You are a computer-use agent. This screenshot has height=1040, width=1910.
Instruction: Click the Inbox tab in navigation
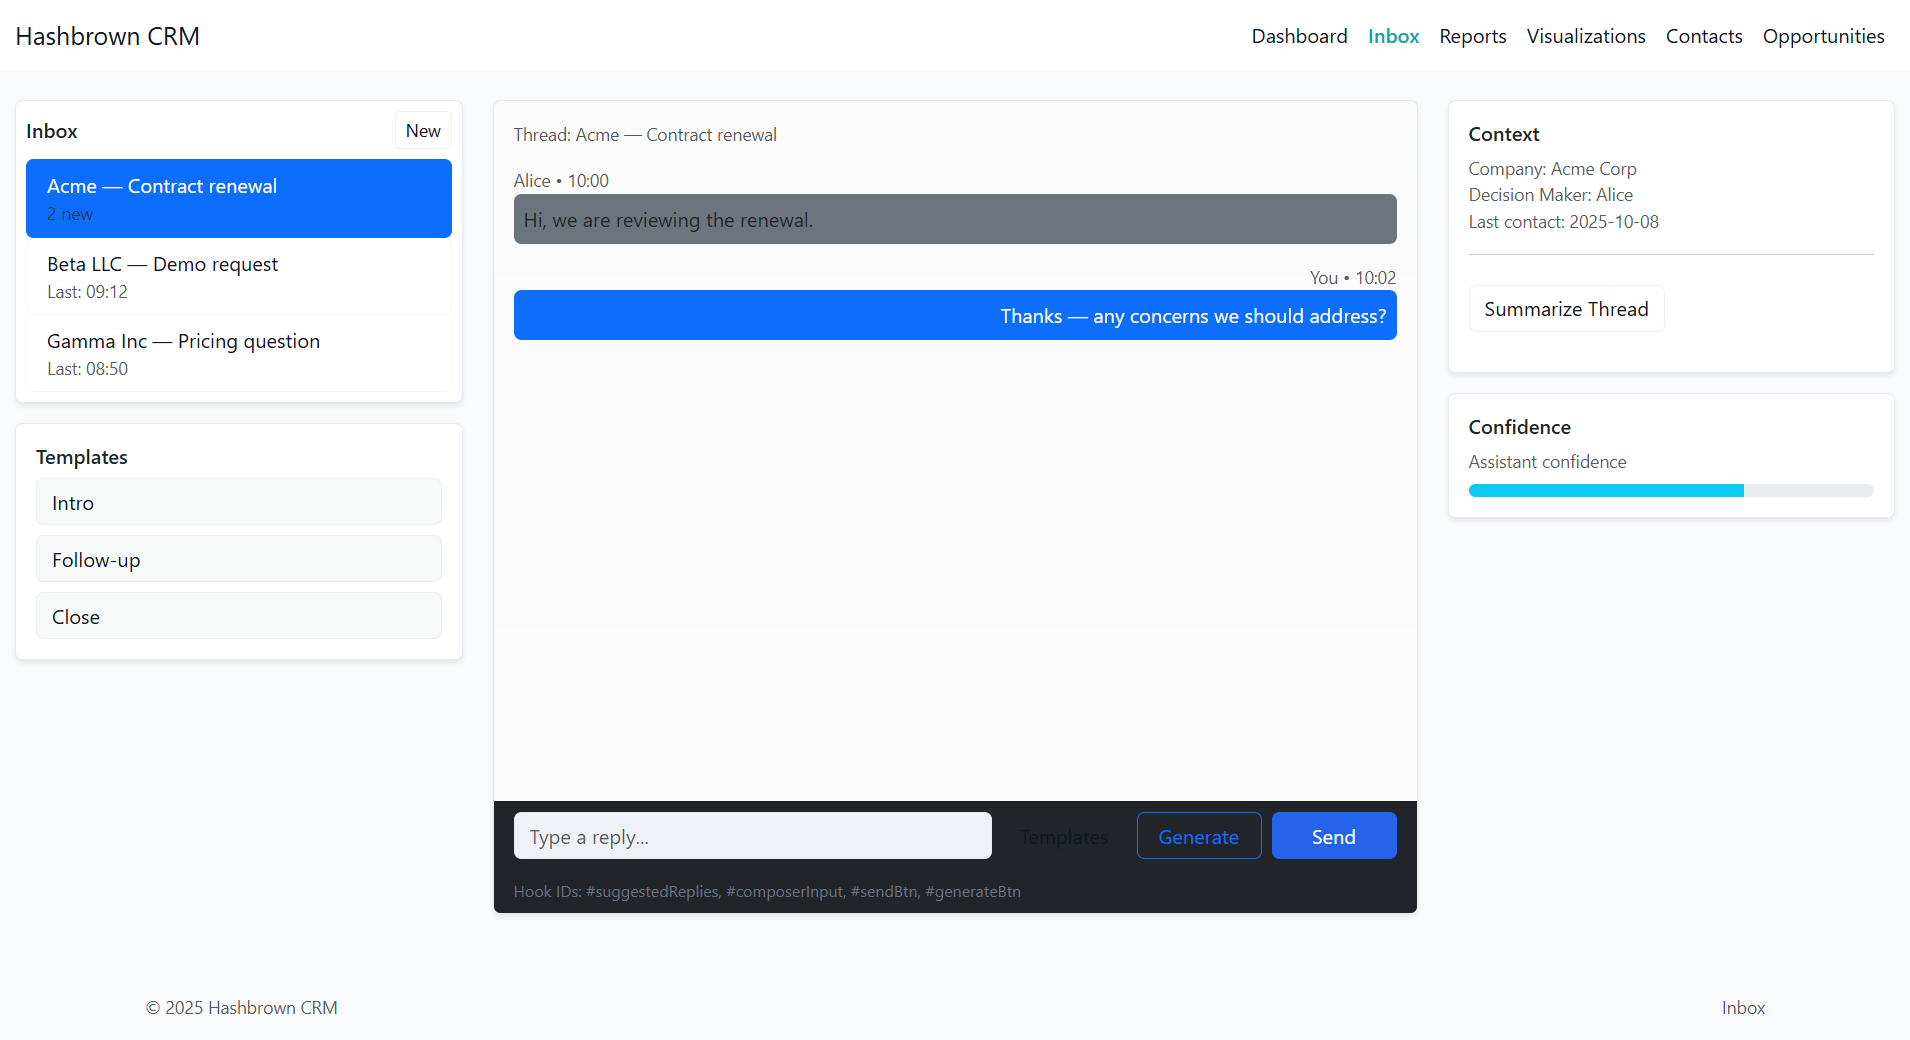pyautogui.click(x=1393, y=36)
